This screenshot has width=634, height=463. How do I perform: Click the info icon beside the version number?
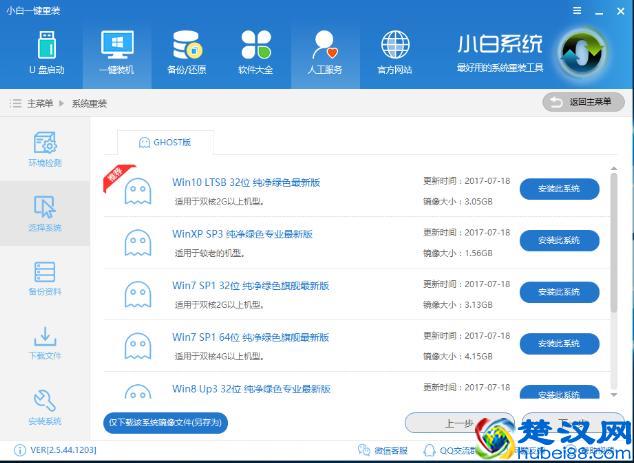pyautogui.click(x=19, y=450)
